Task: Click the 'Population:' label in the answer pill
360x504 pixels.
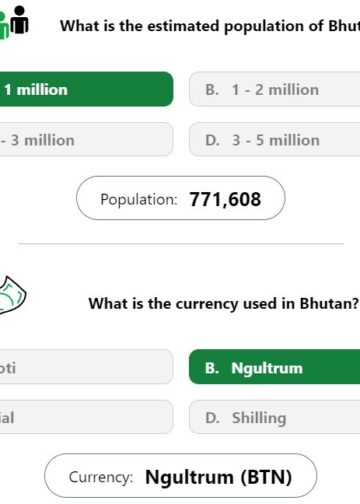Action: click(139, 199)
